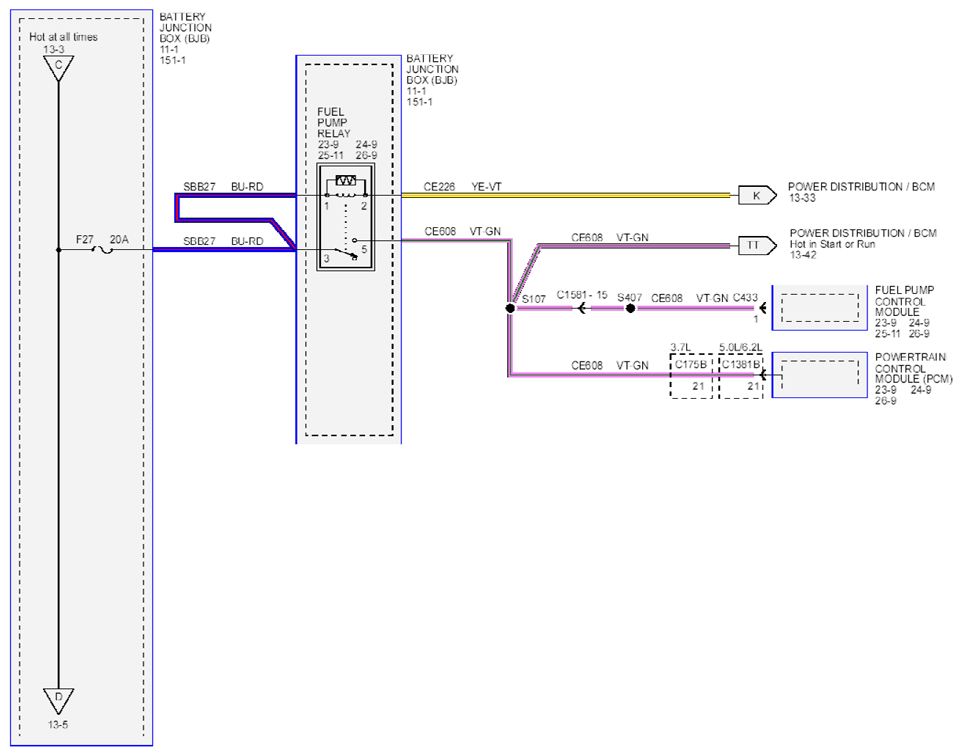
Task: Click the CE608 VT-GN wire label near relay
Action: pos(463,231)
